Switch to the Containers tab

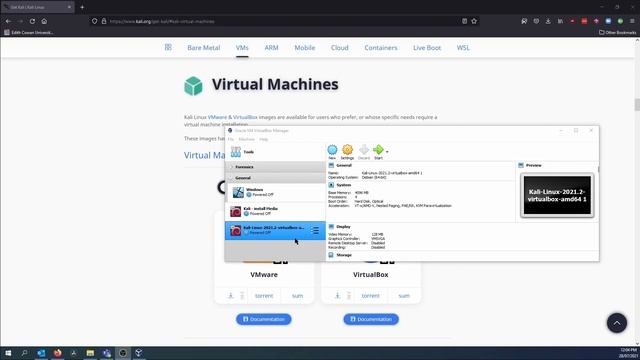381,48
